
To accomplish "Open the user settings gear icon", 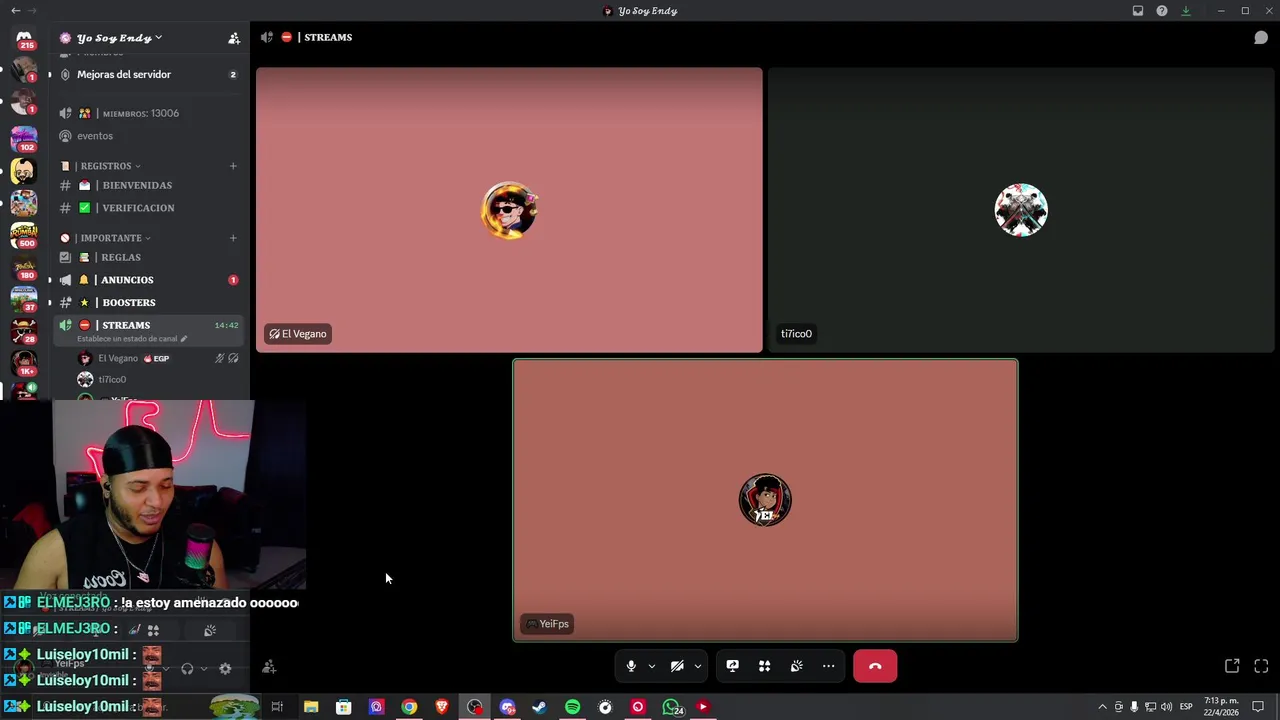I will click(225, 668).
